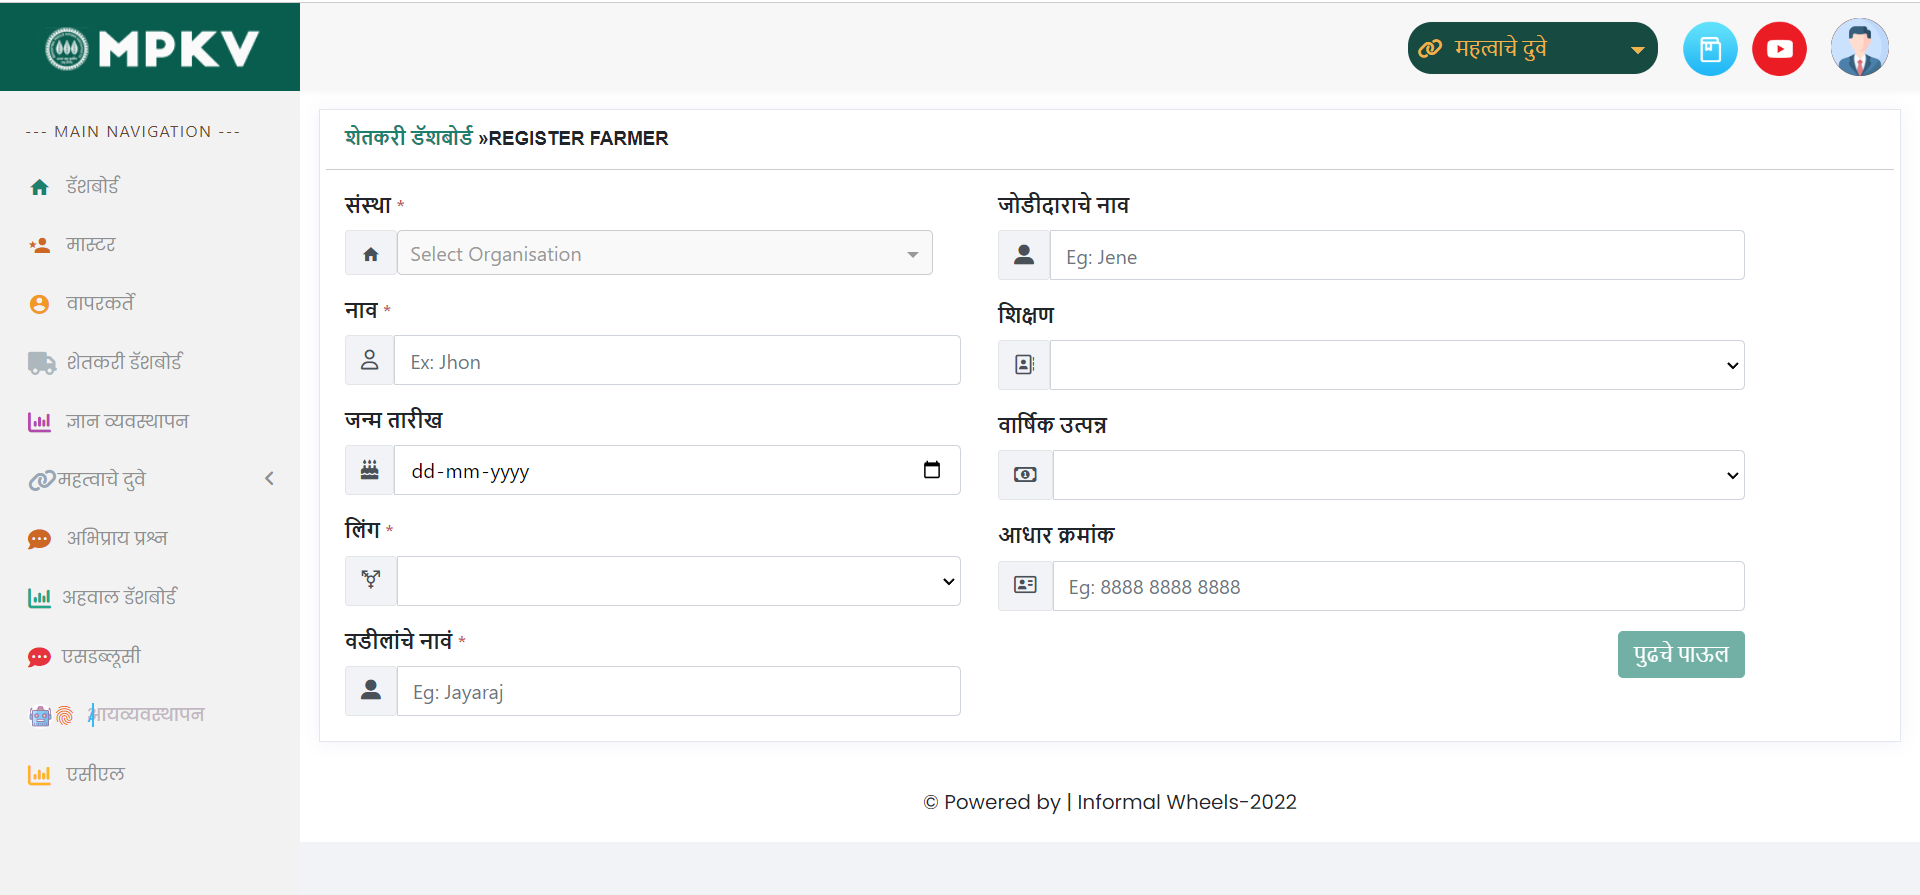This screenshot has height=895, width=1920.
Task: Follow the शेतकरी डॅशबोर्ड breadcrumb link
Action: [x=409, y=137]
